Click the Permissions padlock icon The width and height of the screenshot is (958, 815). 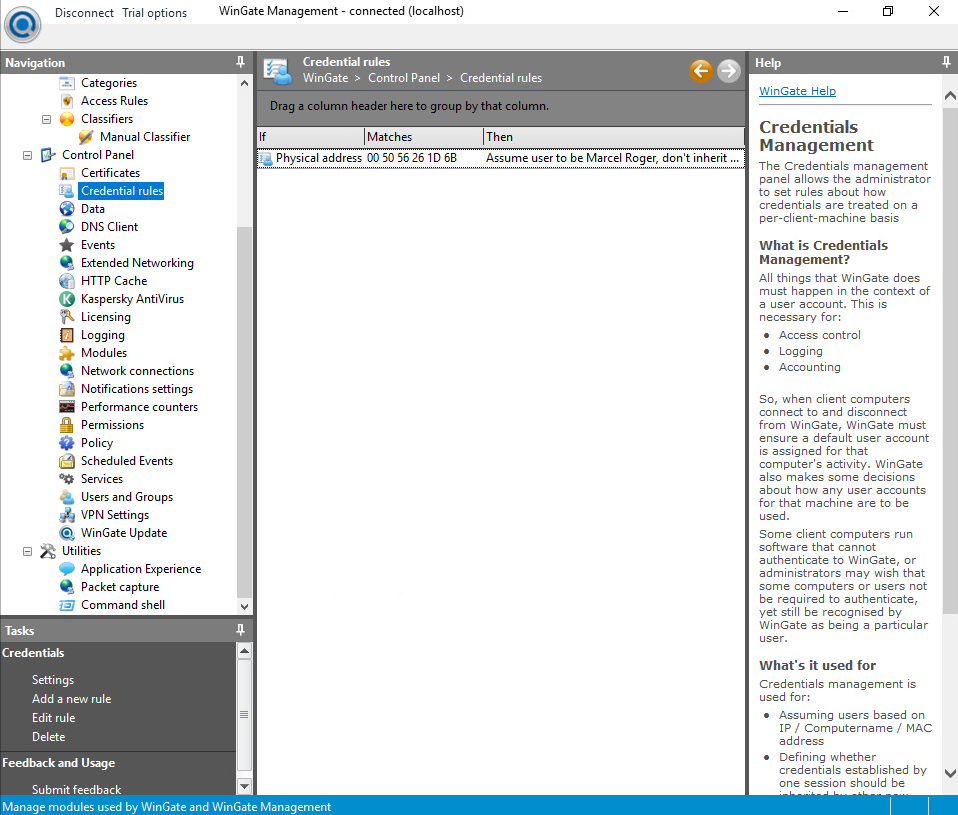pyautogui.click(x=67, y=425)
